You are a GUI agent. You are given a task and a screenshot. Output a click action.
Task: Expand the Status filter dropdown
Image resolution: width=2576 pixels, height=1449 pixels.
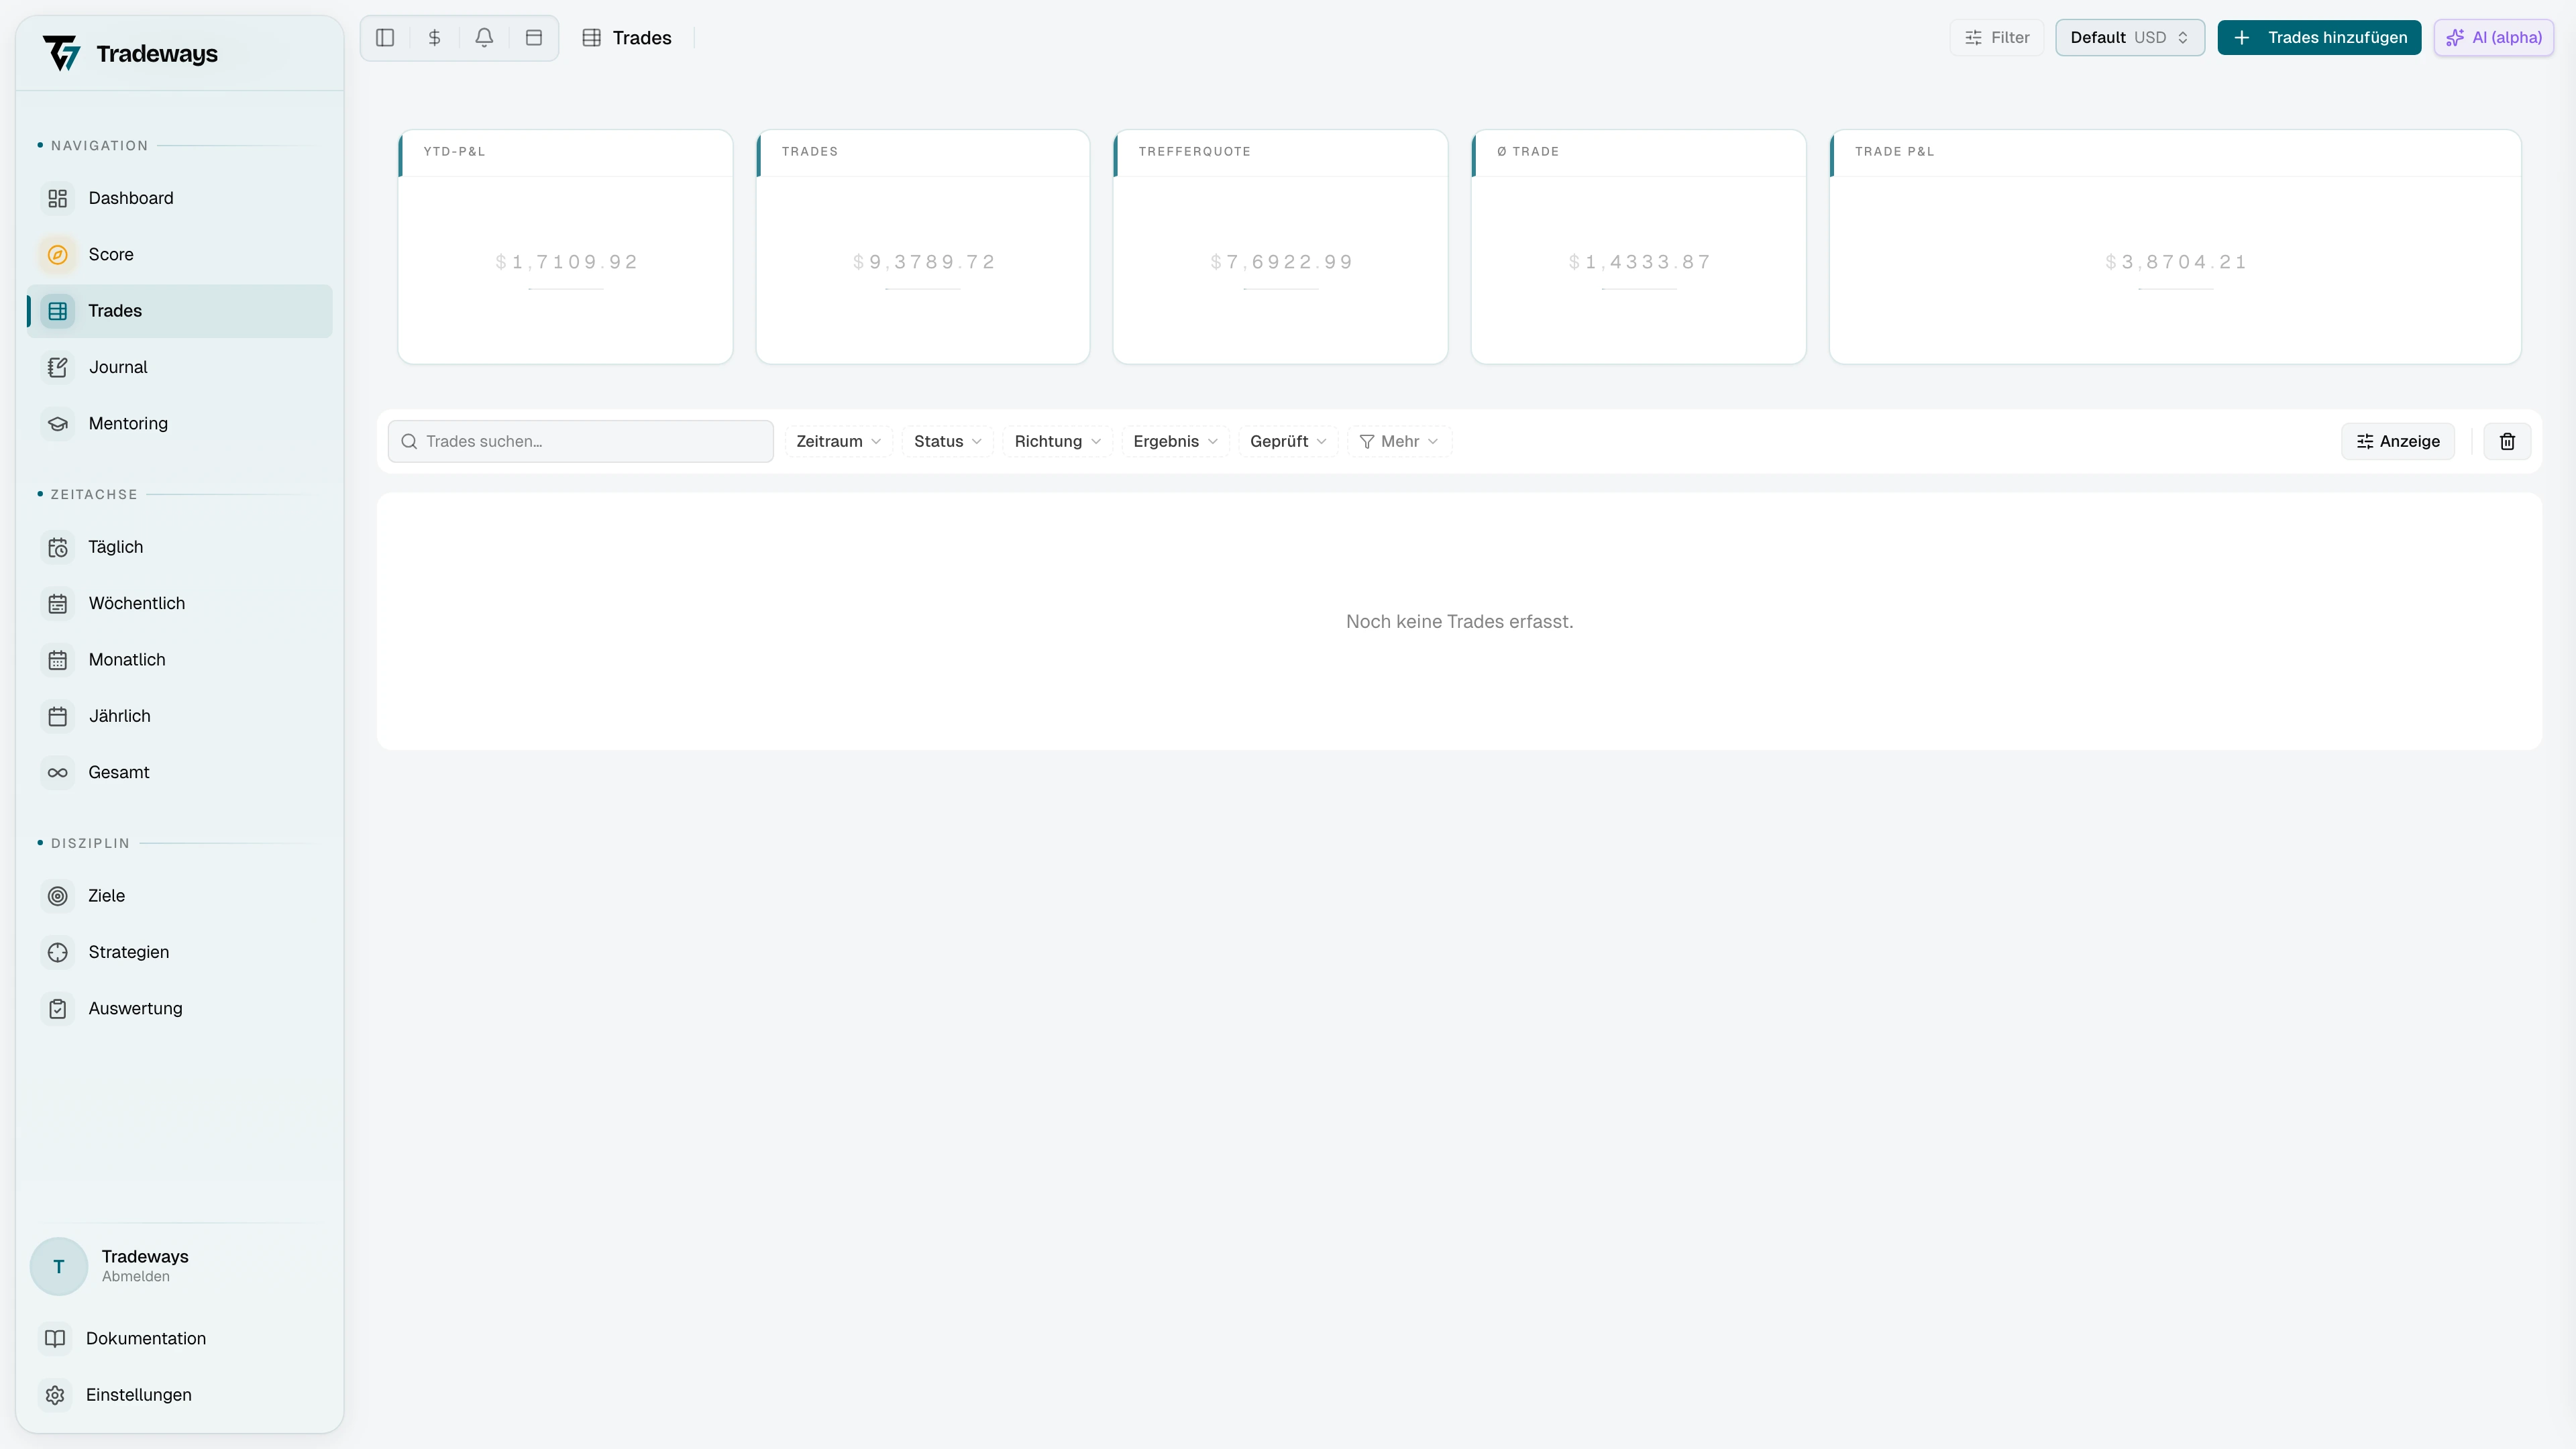click(x=947, y=441)
